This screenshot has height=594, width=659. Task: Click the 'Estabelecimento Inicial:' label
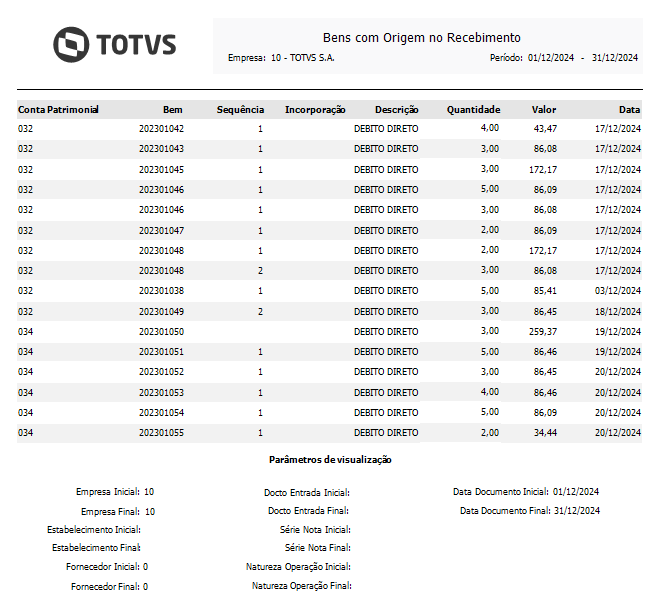94,530
